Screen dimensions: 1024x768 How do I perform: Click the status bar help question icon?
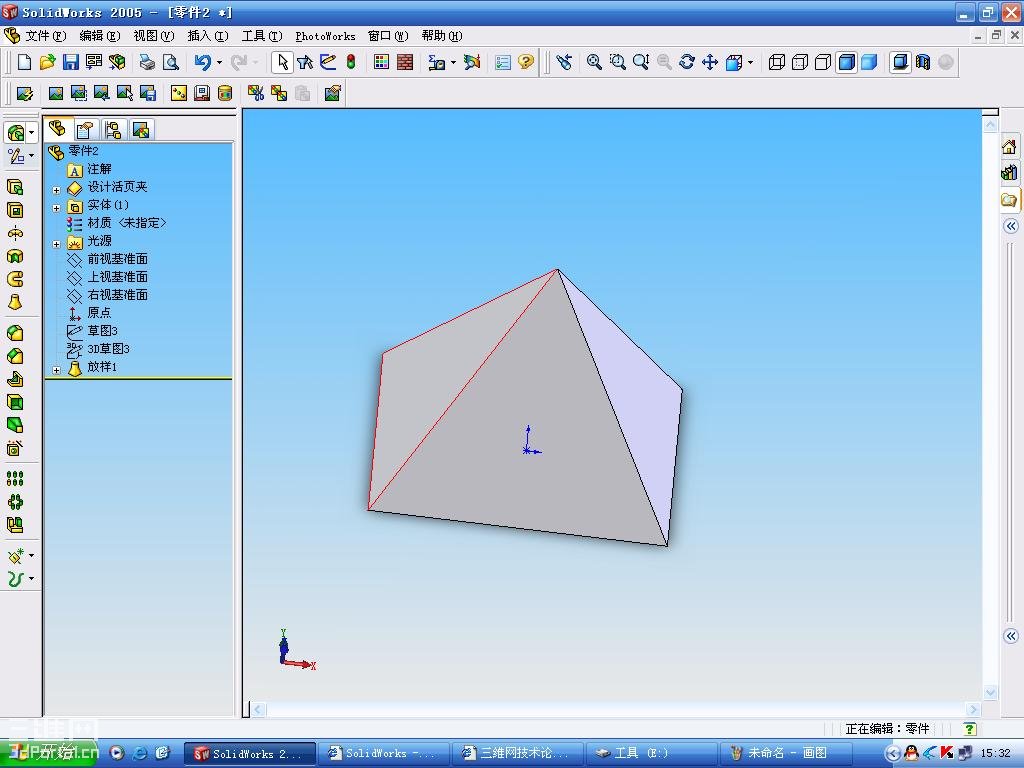click(970, 728)
